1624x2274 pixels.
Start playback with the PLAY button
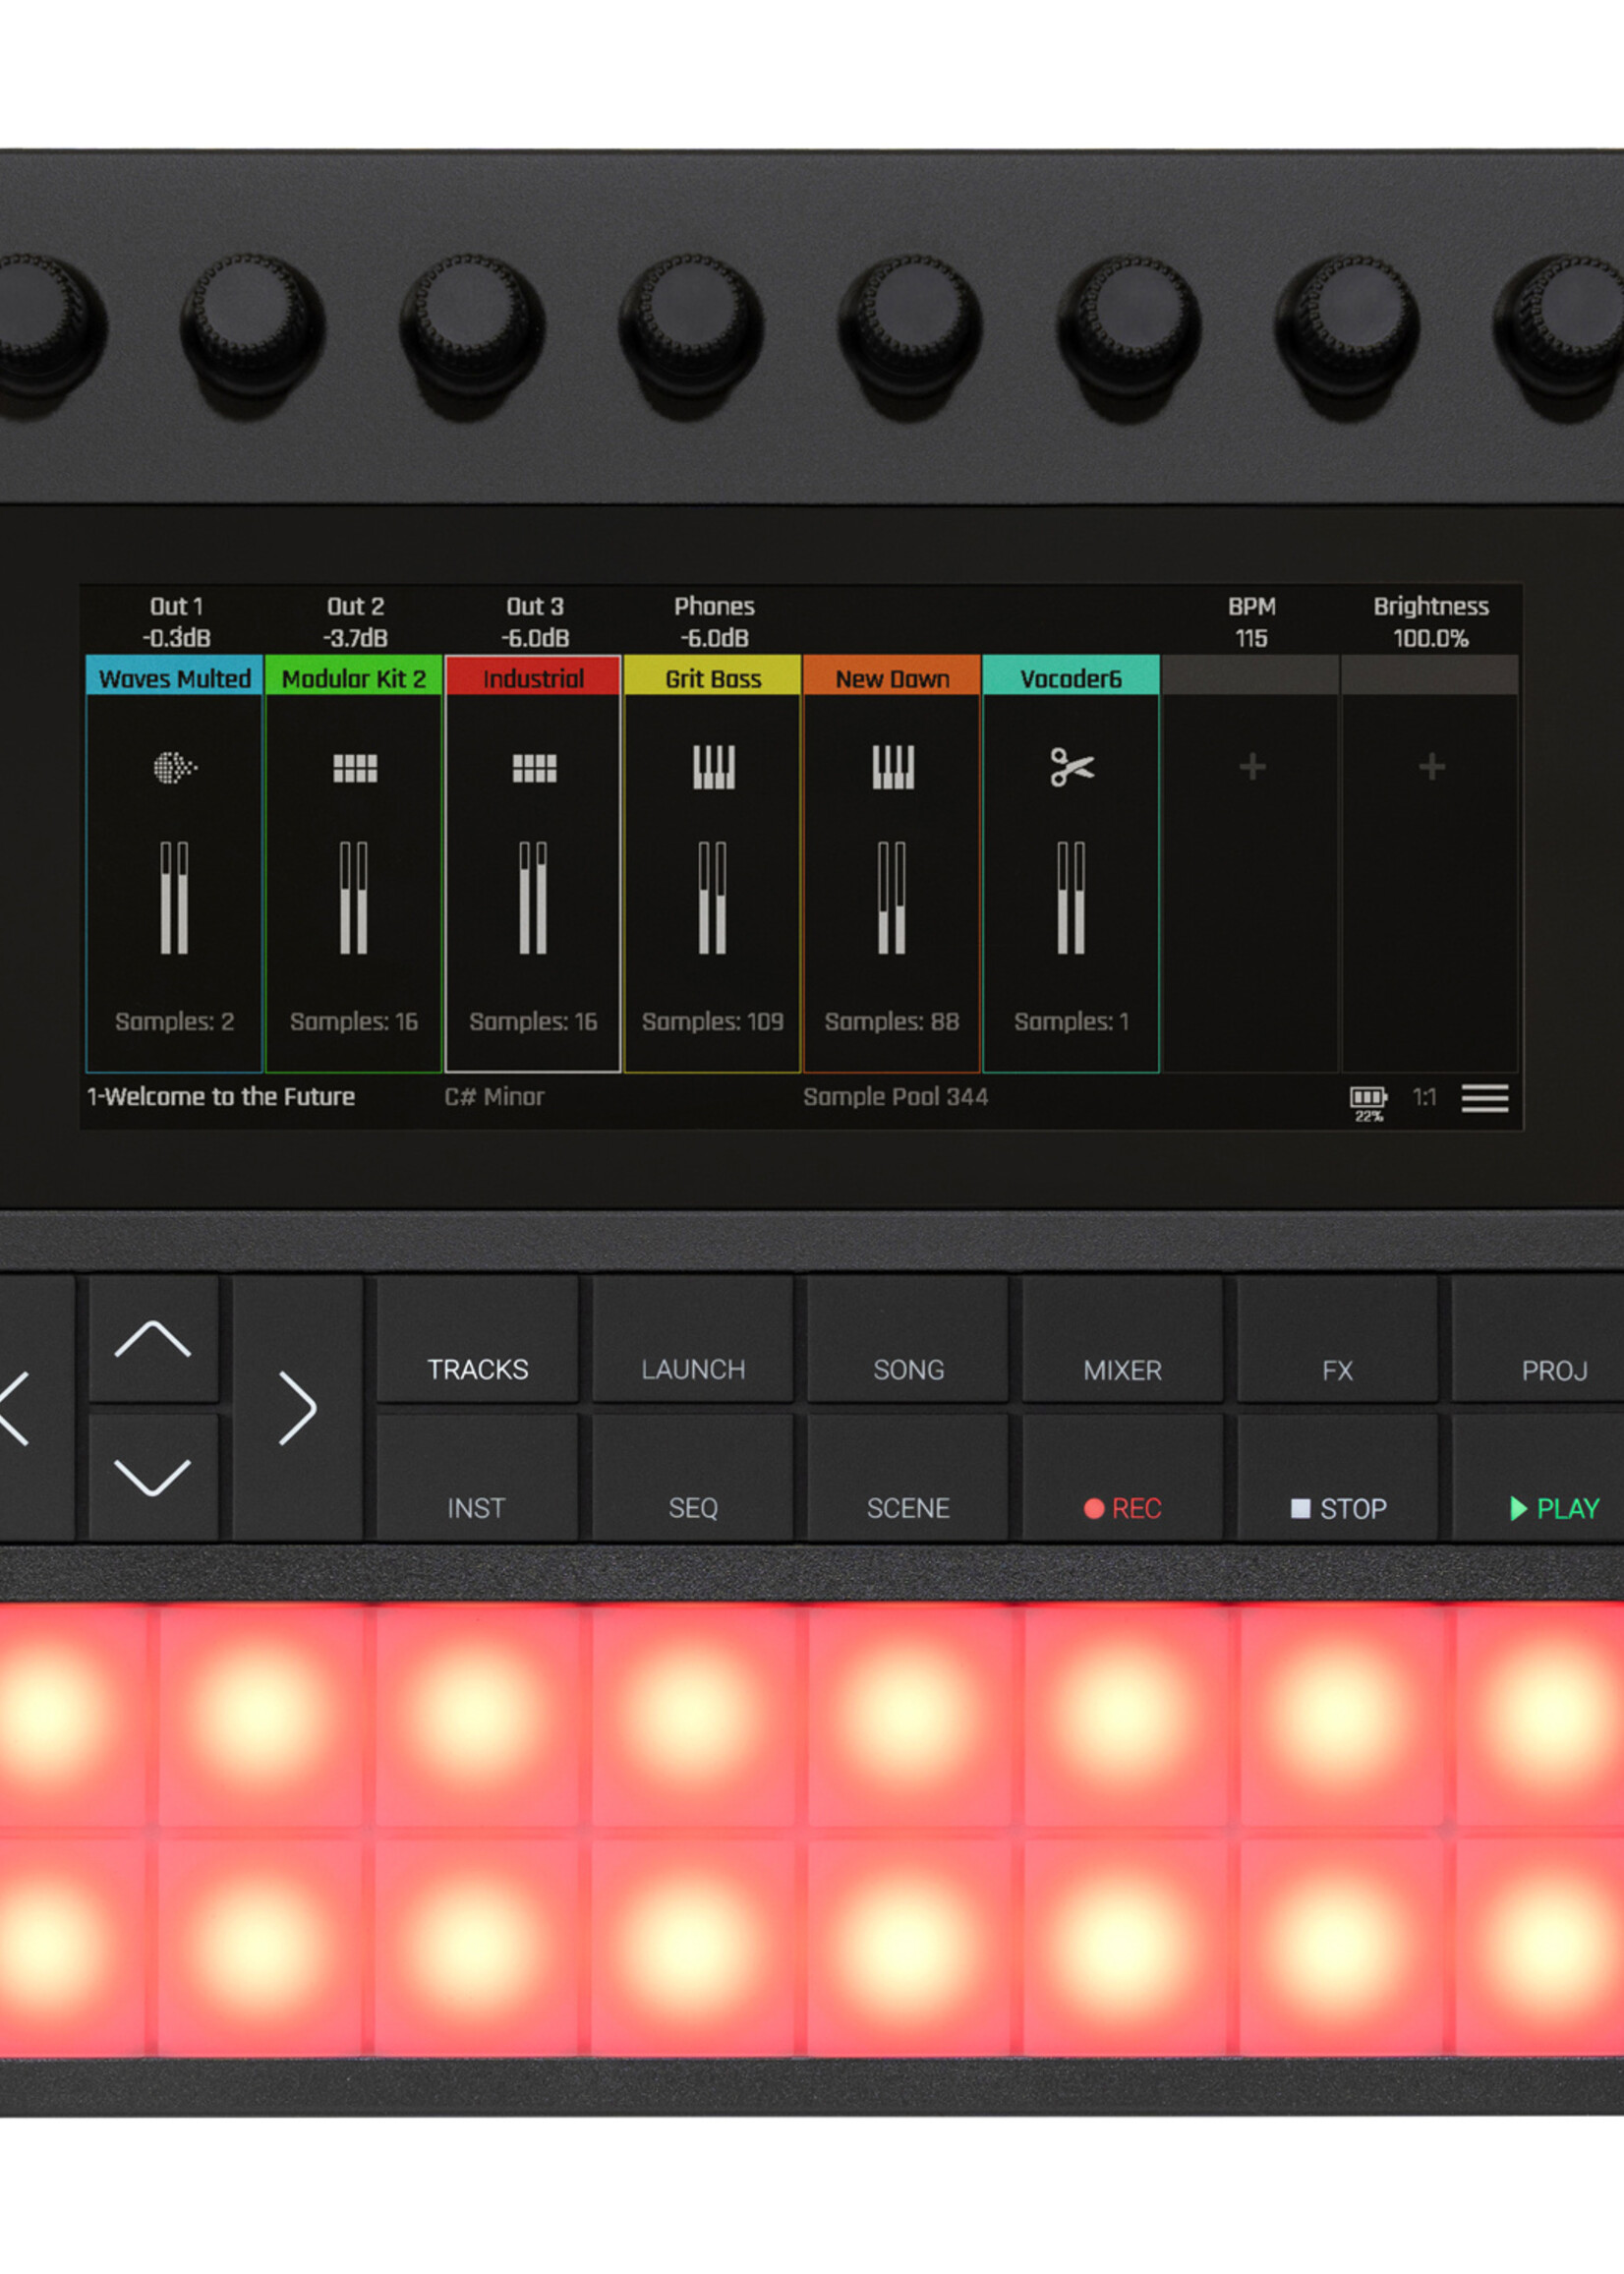(1540, 1476)
